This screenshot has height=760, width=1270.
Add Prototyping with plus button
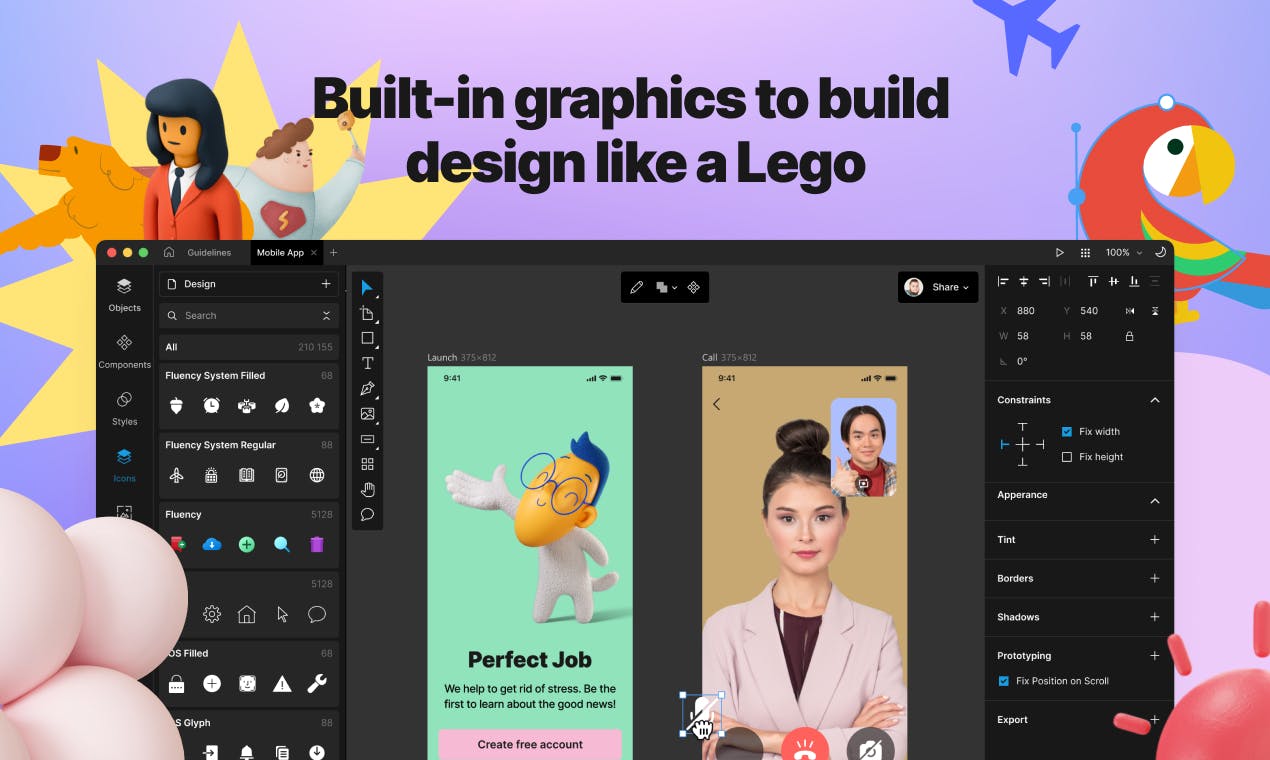(x=1155, y=656)
